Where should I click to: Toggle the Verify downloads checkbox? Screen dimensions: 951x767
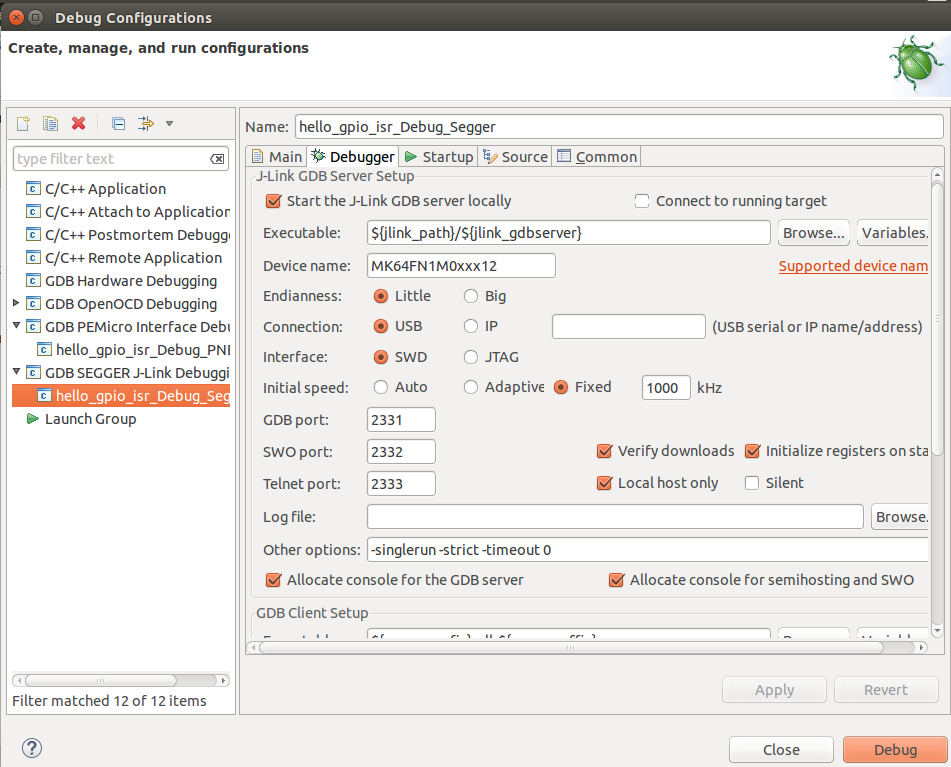[x=604, y=450]
